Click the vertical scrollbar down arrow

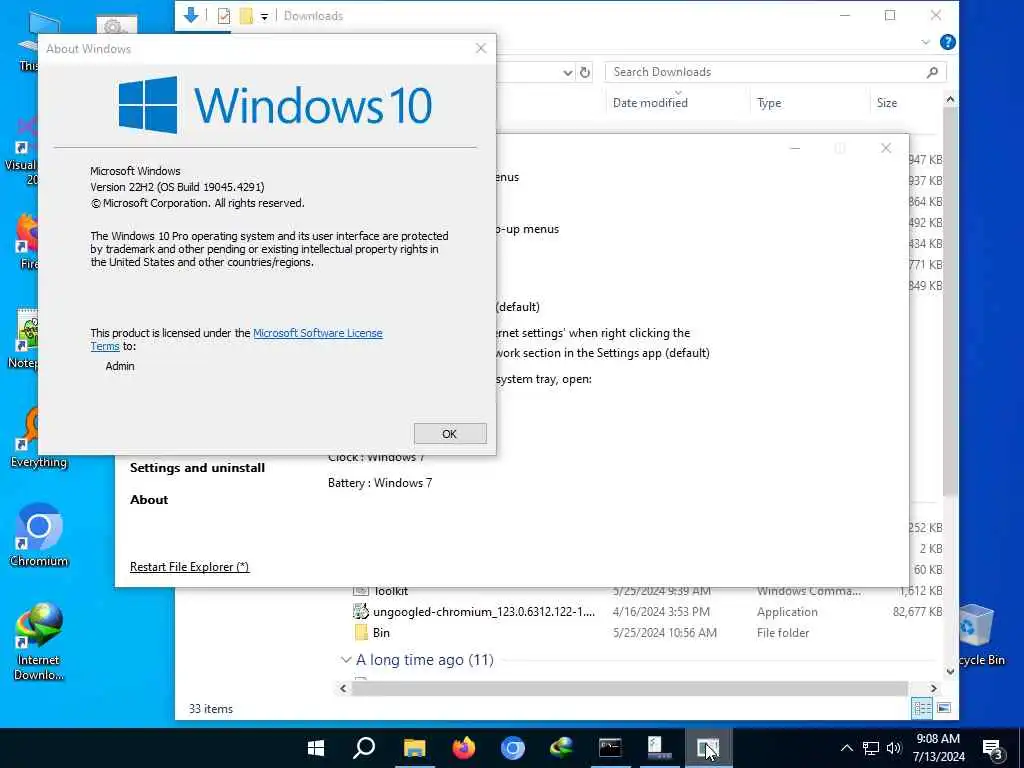click(950, 671)
